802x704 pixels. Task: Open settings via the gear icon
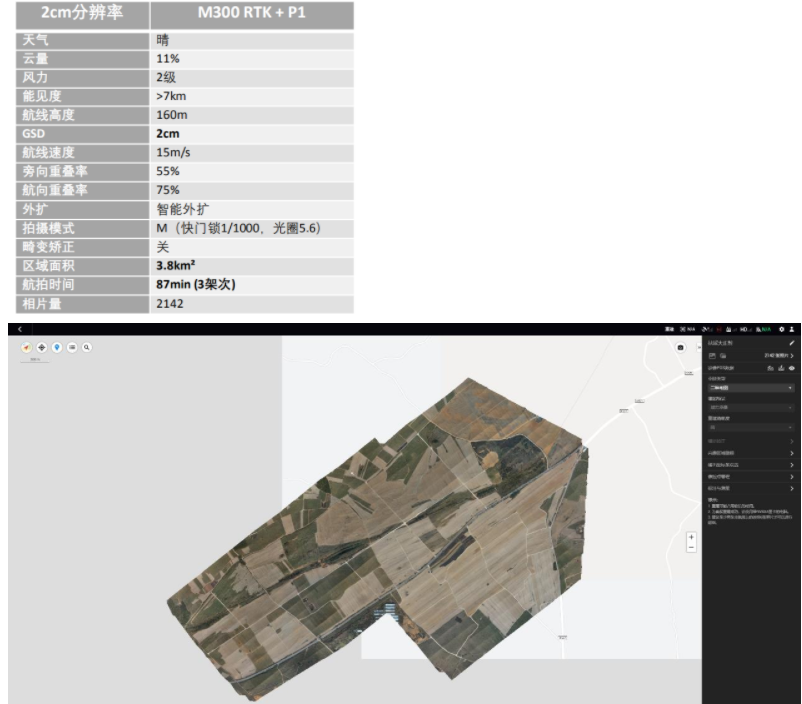coord(782,329)
